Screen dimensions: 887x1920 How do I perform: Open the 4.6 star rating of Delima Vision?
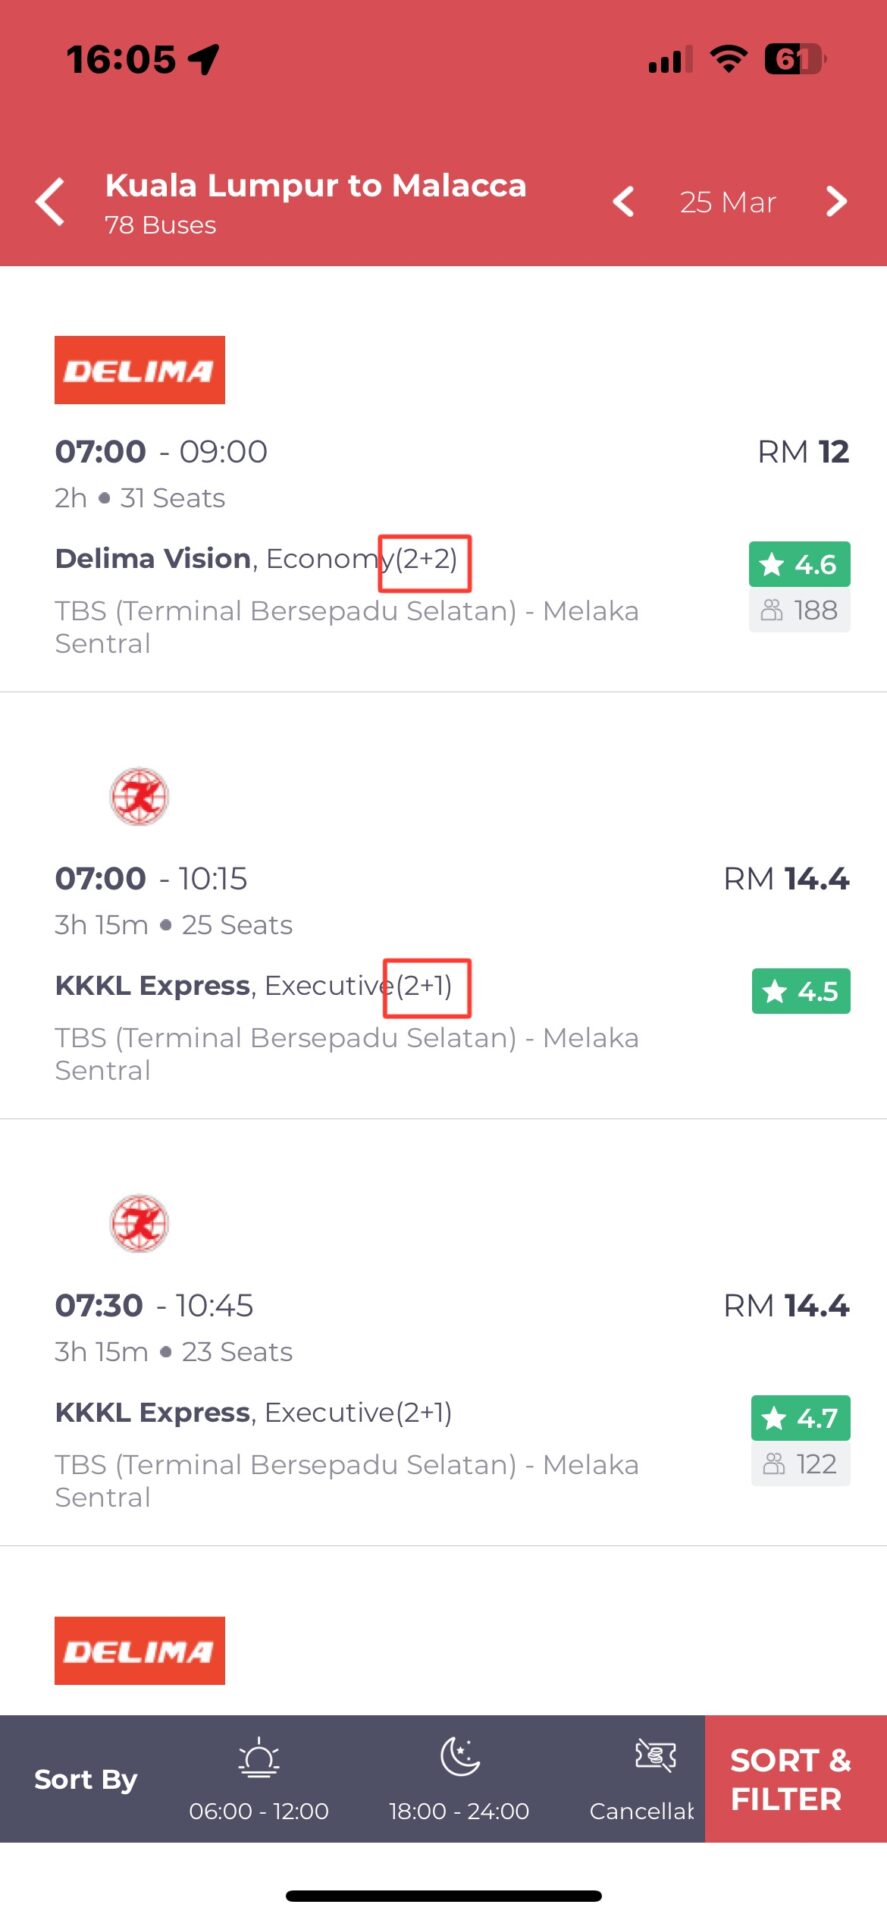[x=799, y=564]
